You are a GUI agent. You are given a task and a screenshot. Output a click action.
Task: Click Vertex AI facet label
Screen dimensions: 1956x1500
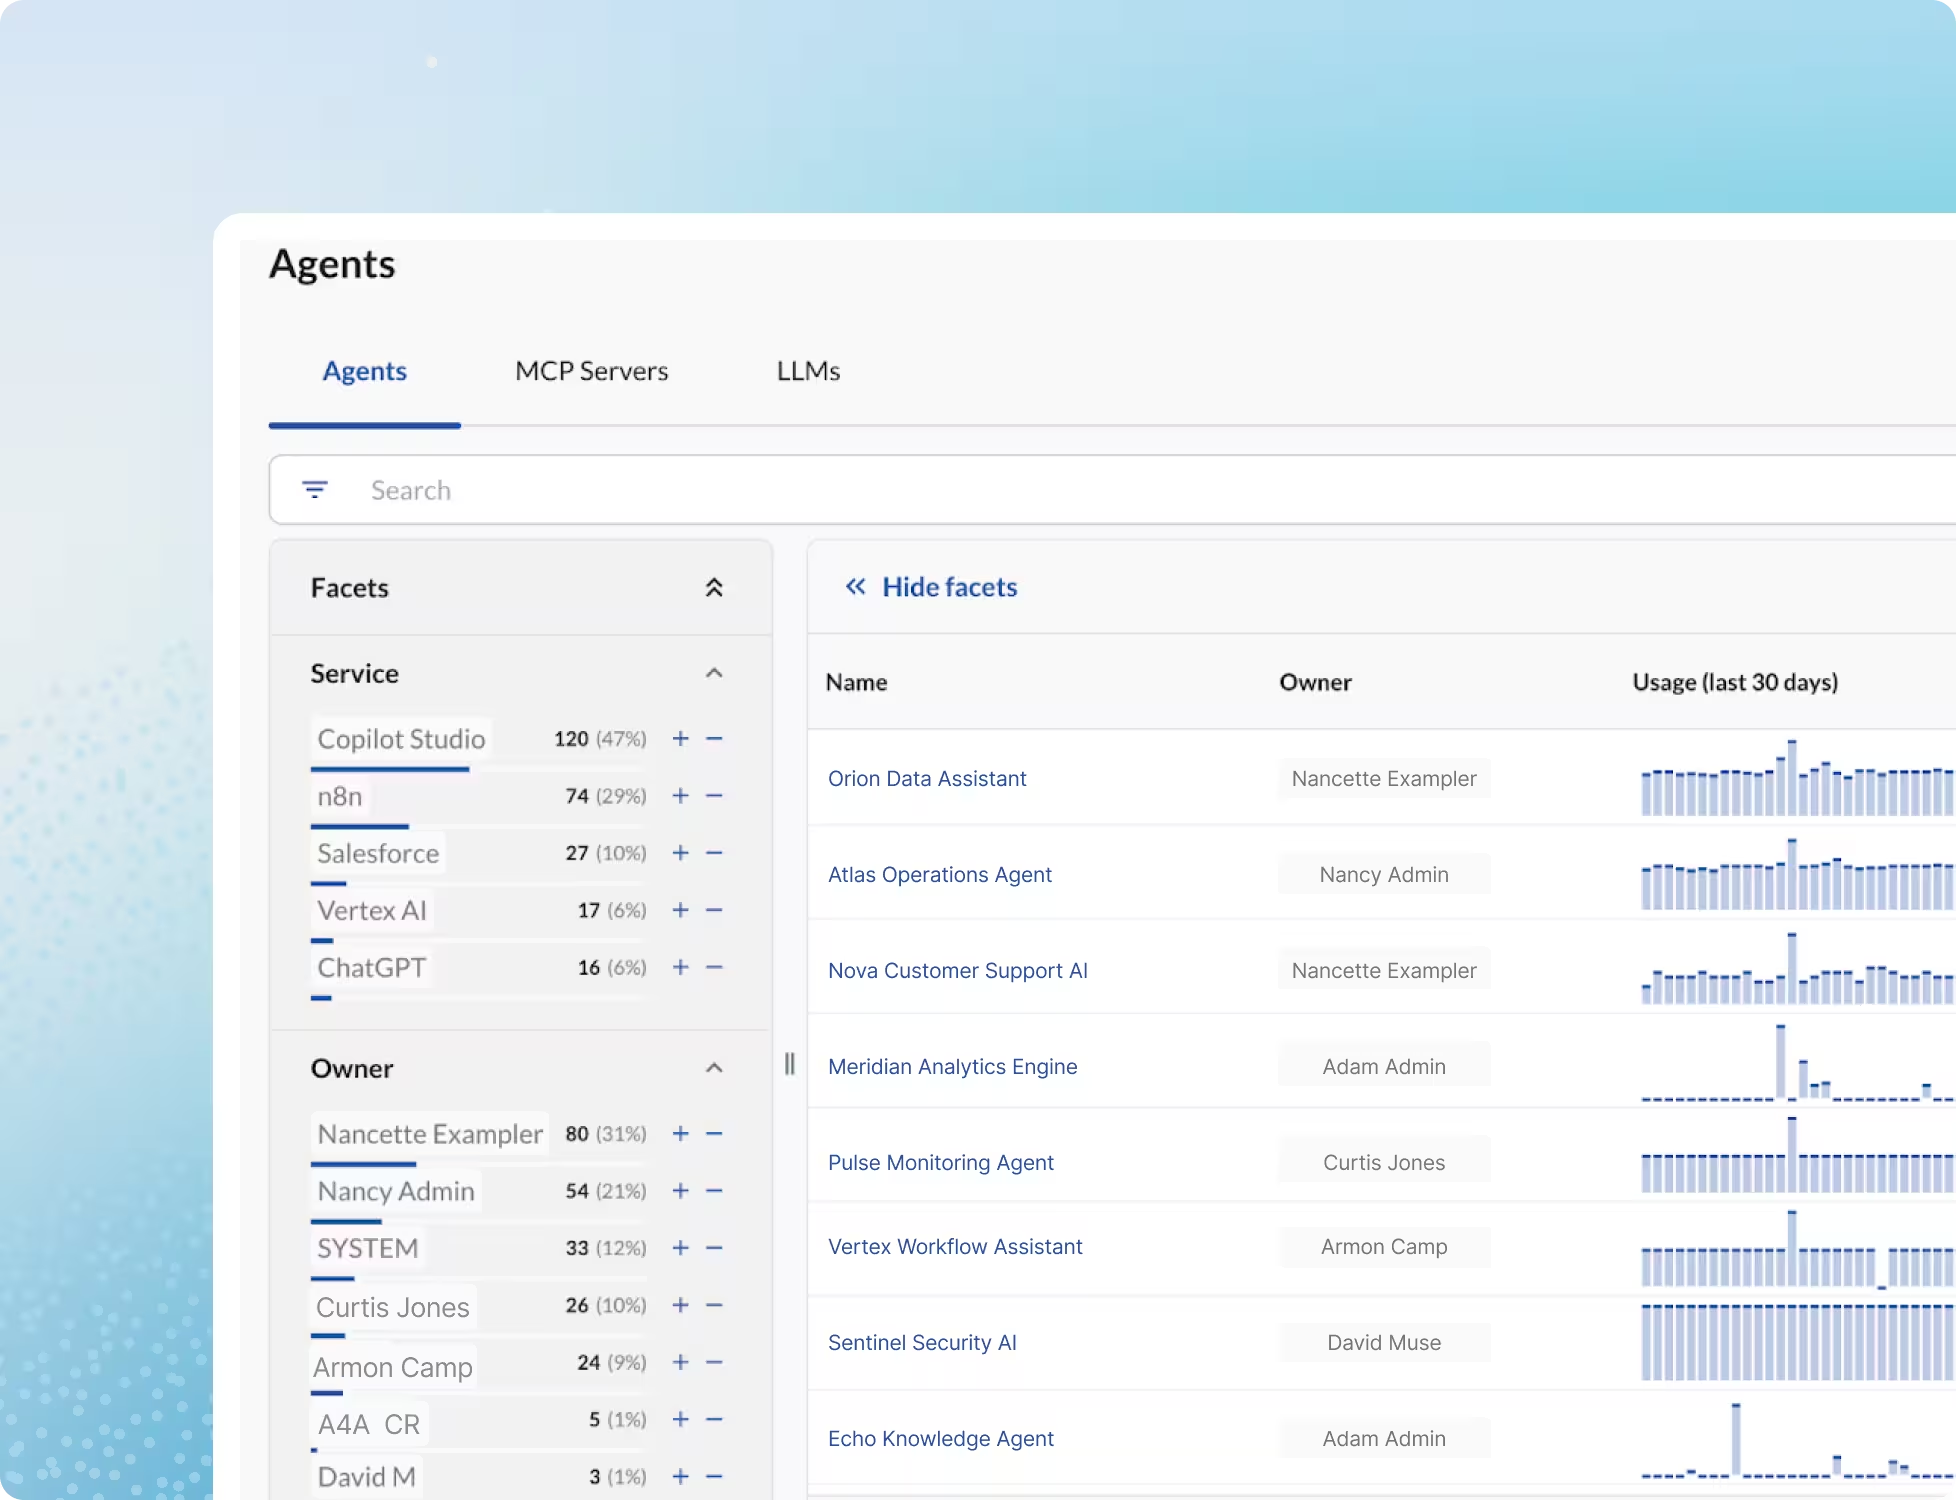[x=372, y=910]
